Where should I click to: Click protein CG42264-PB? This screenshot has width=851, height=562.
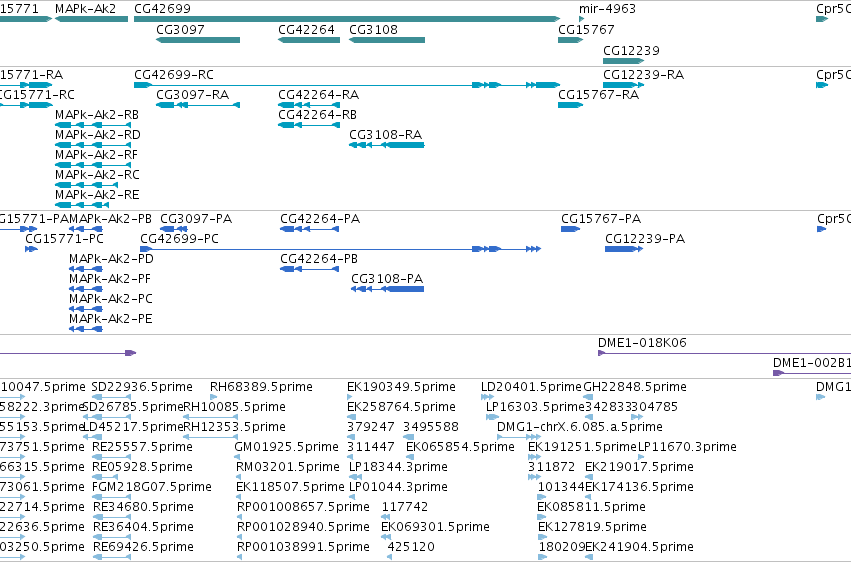(x=309, y=269)
